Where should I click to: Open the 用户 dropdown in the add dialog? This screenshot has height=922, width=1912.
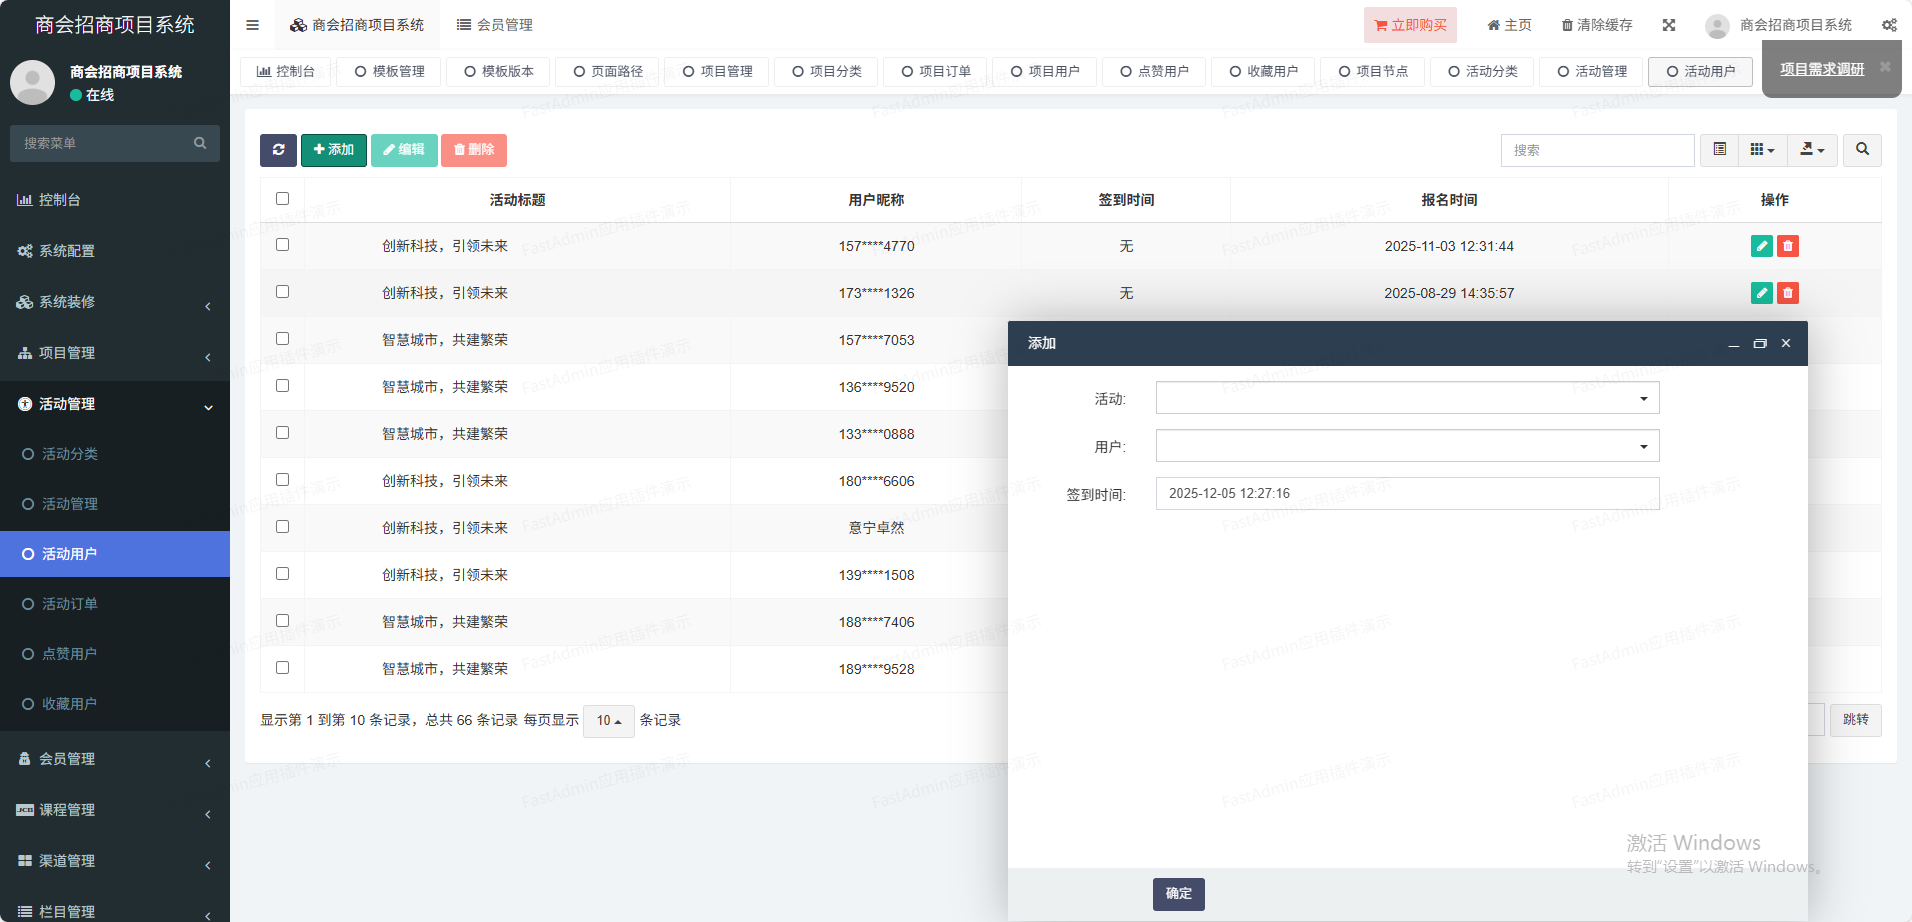coord(1407,446)
